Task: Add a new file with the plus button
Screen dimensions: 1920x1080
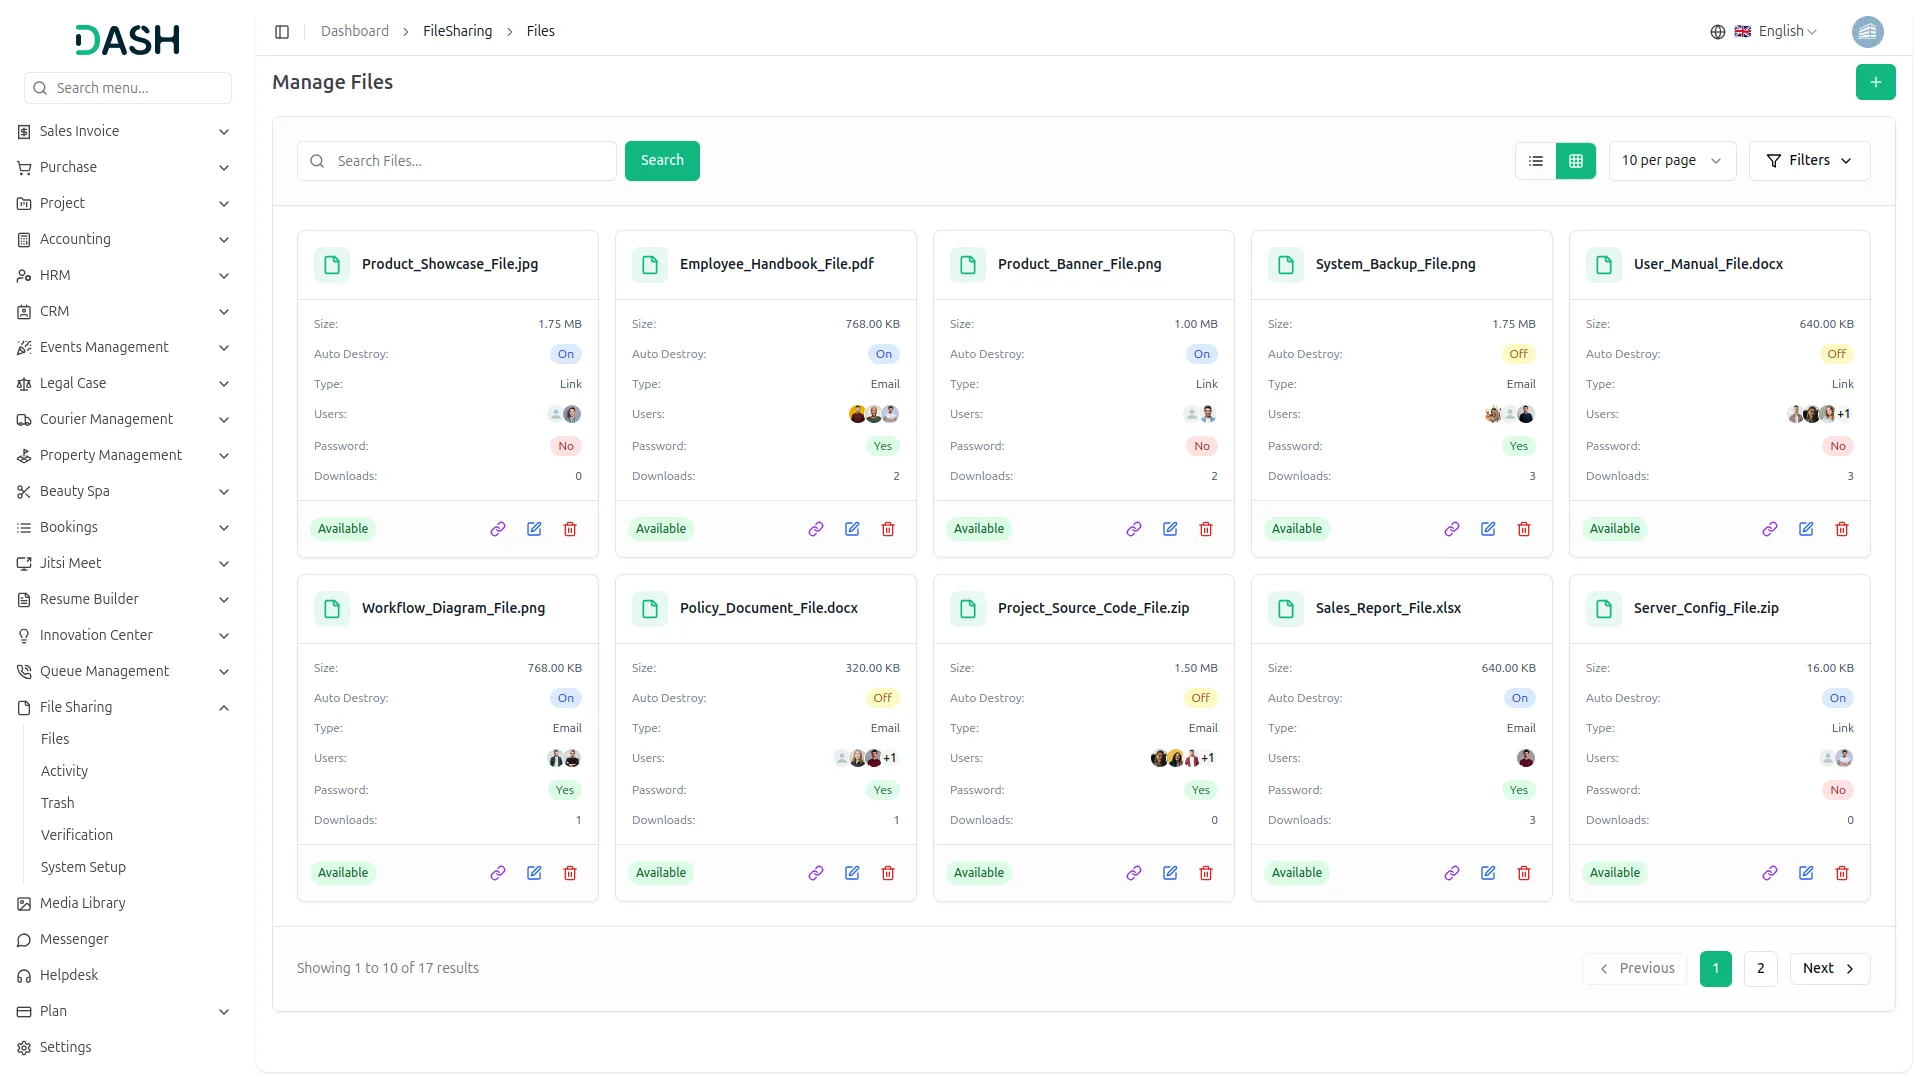Action: tap(1875, 82)
